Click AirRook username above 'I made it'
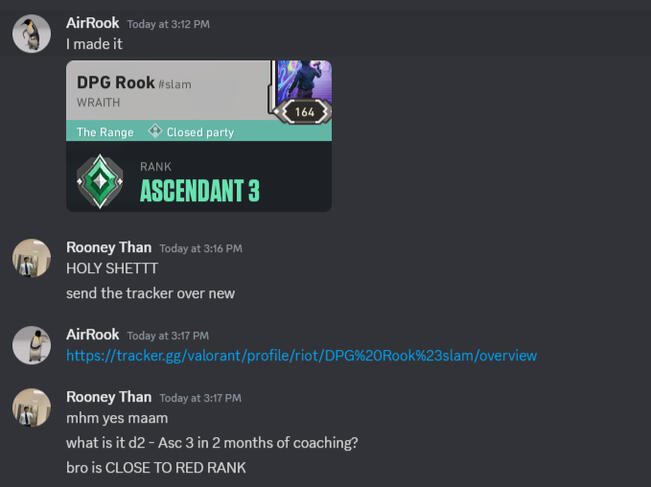This screenshot has height=487, width=651. pos(93,23)
